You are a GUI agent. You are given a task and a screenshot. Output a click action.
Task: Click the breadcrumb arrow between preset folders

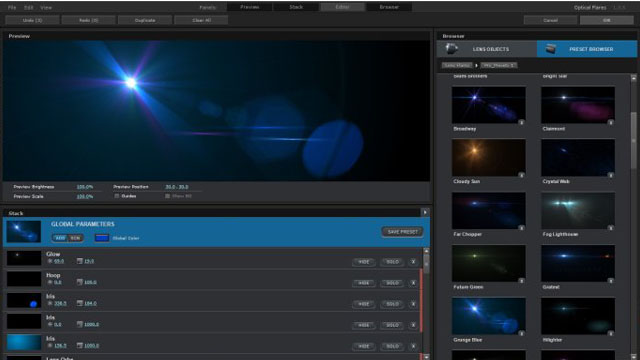[476, 65]
